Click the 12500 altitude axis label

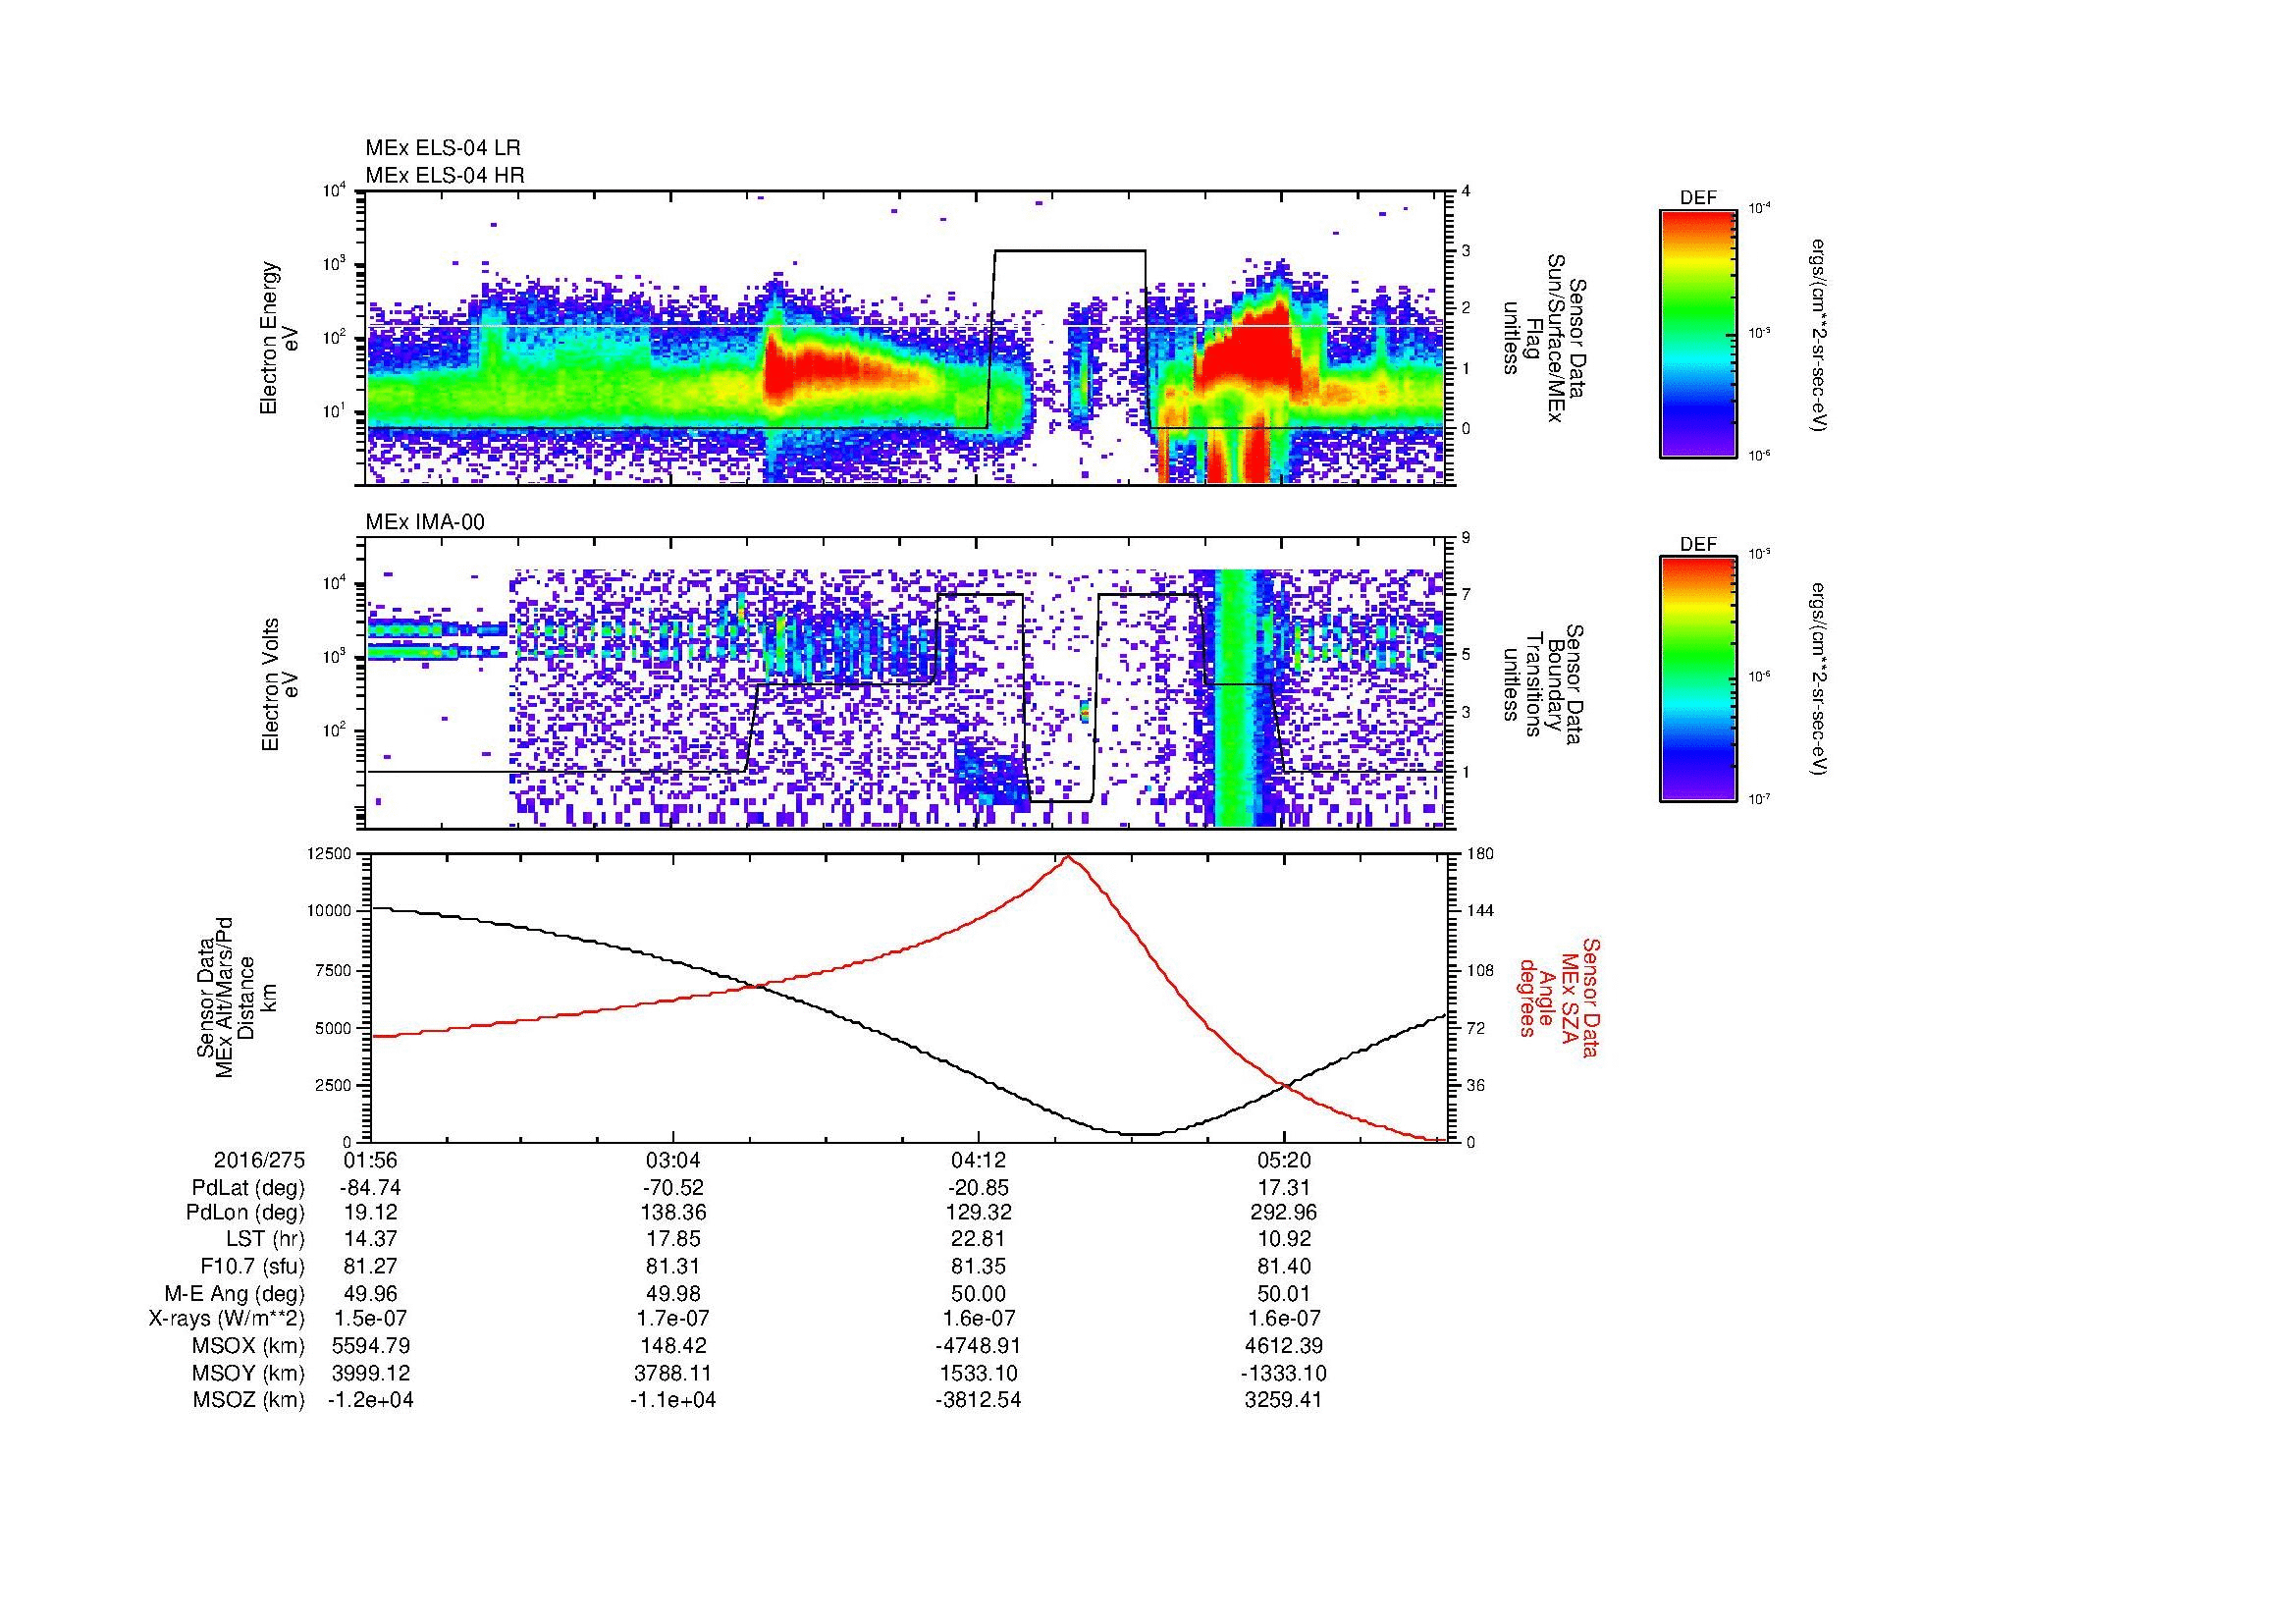click(x=330, y=853)
